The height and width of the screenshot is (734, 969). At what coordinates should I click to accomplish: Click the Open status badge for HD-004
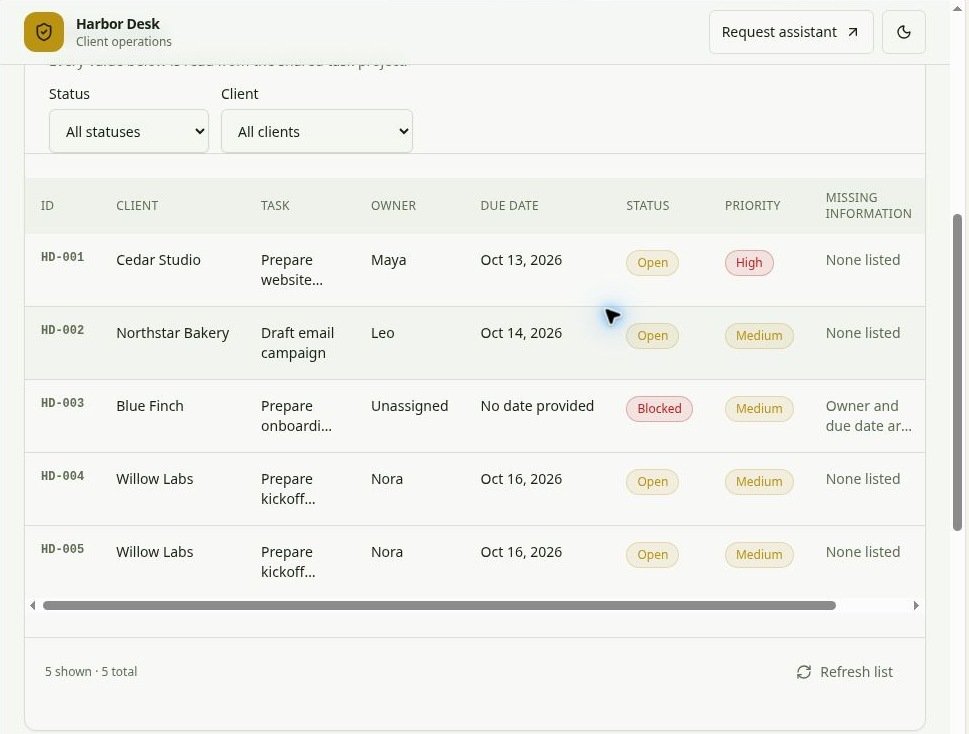[652, 481]
